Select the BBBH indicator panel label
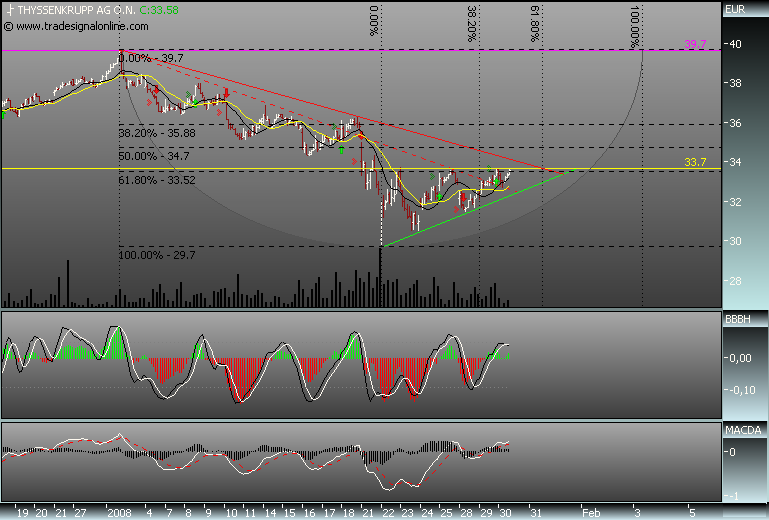 click(736, 319)
